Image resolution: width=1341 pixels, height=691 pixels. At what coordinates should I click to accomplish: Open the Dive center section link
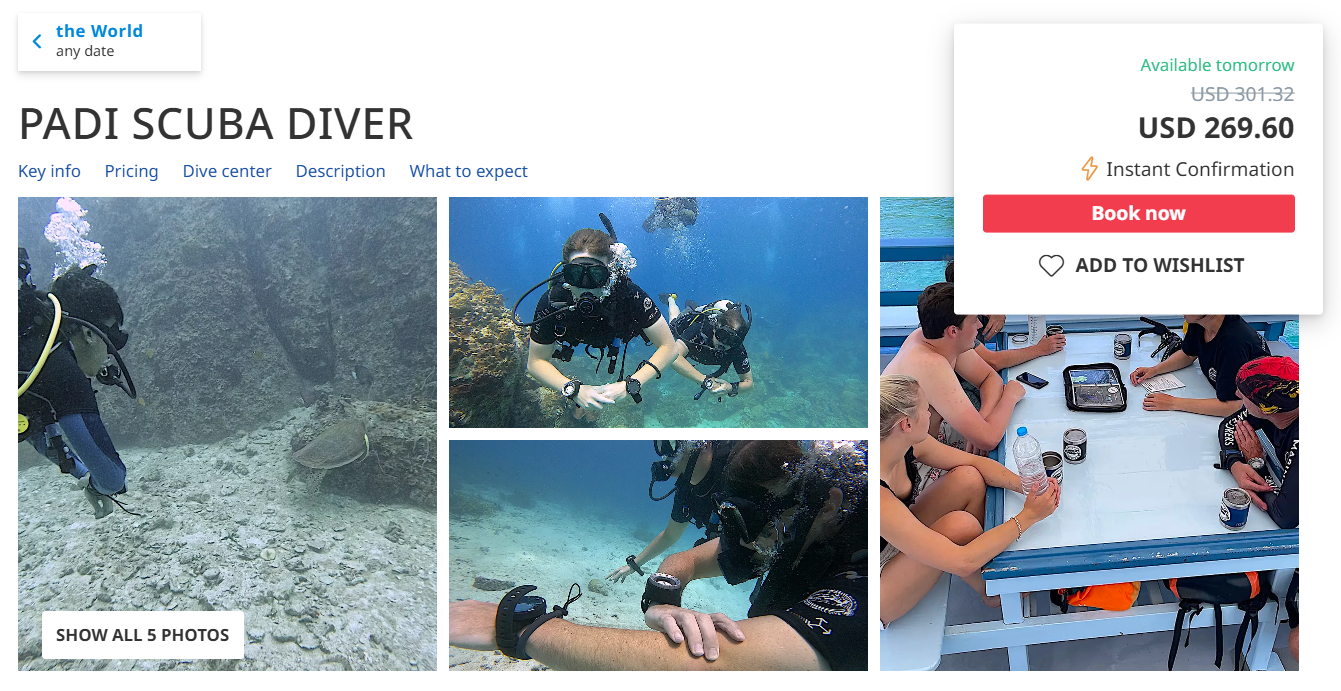point(227,171)
